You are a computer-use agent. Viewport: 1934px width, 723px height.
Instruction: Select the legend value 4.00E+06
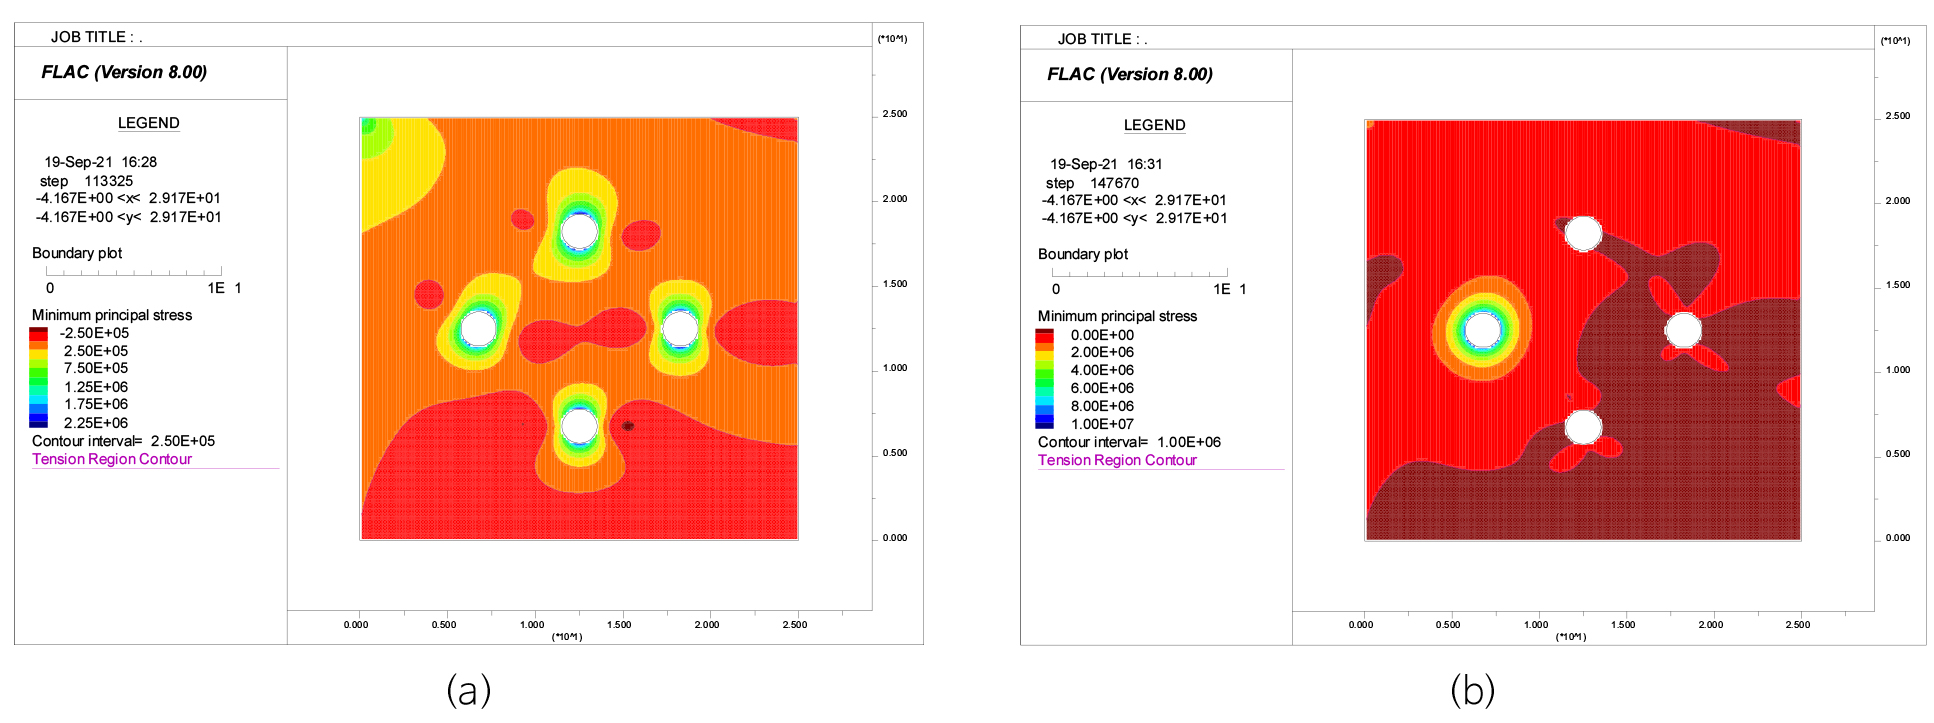pos(1102,370)
